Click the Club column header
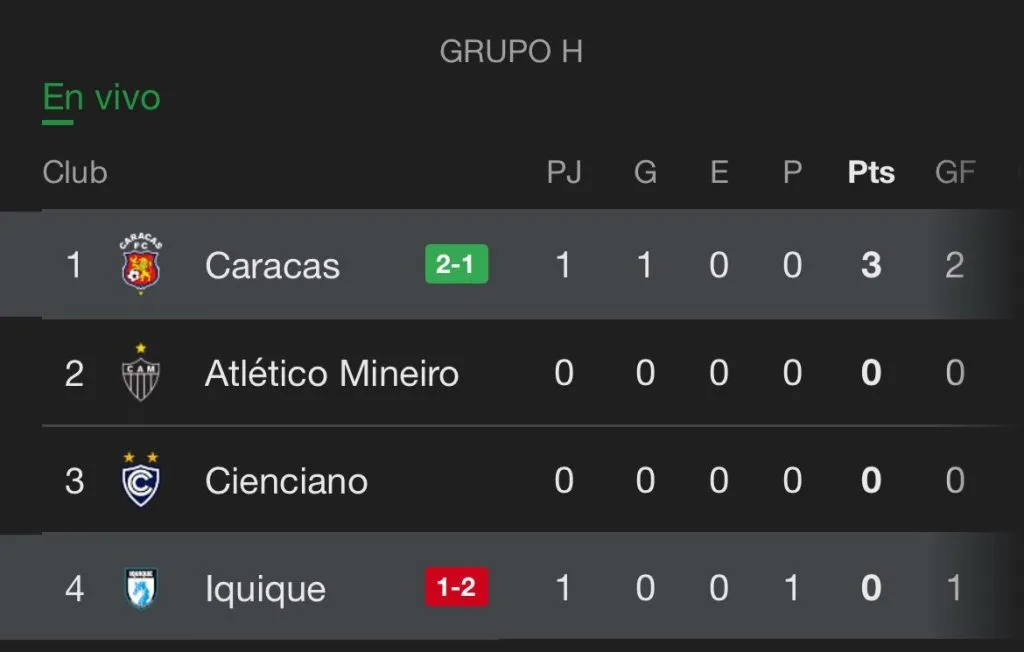 tap(75, 173)
